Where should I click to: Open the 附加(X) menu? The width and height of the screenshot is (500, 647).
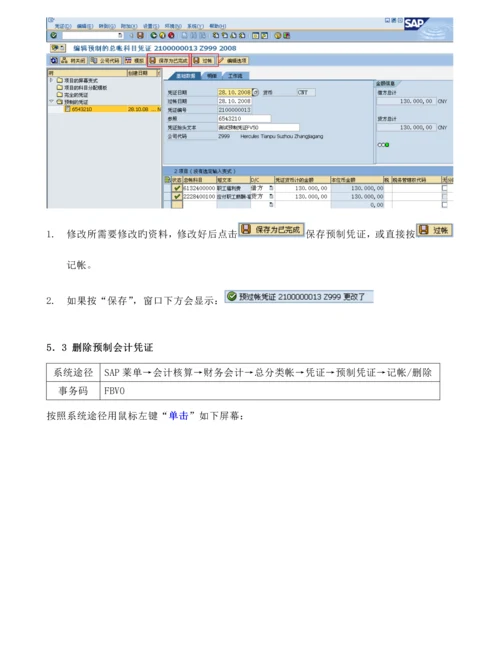click(129, 26)
